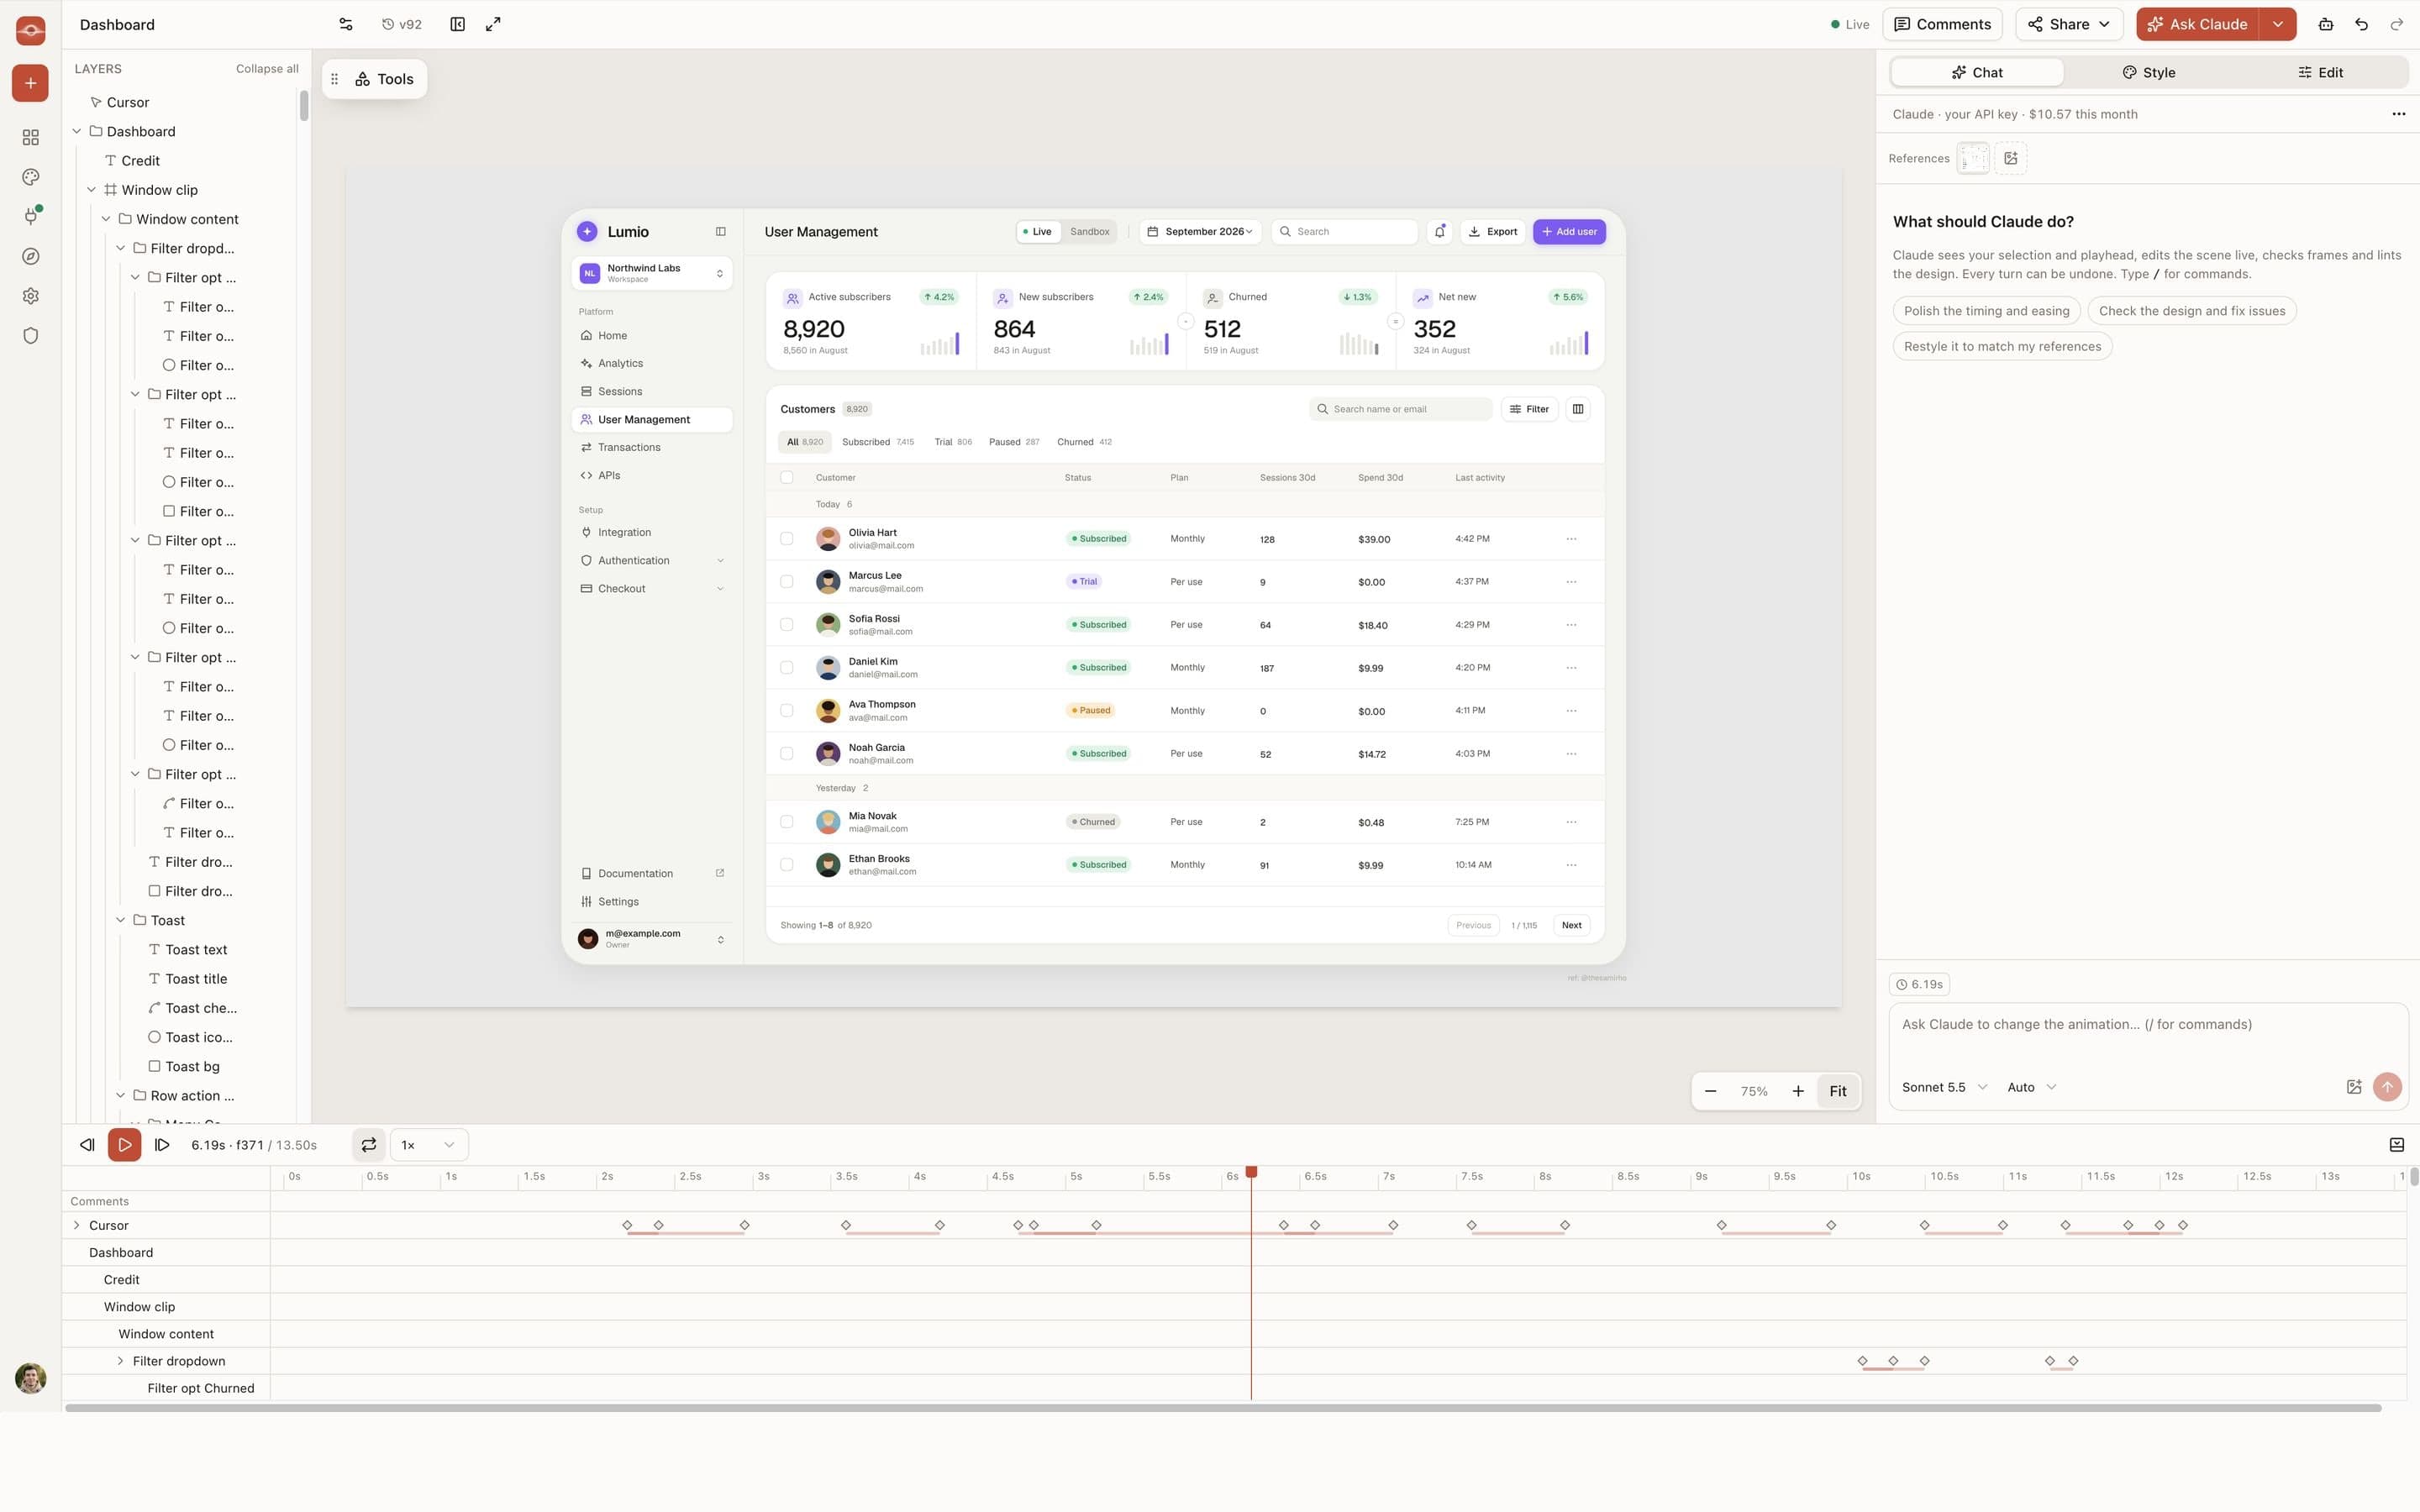
Task: Switch to the Chat tab
Action: coord(1977,72)
